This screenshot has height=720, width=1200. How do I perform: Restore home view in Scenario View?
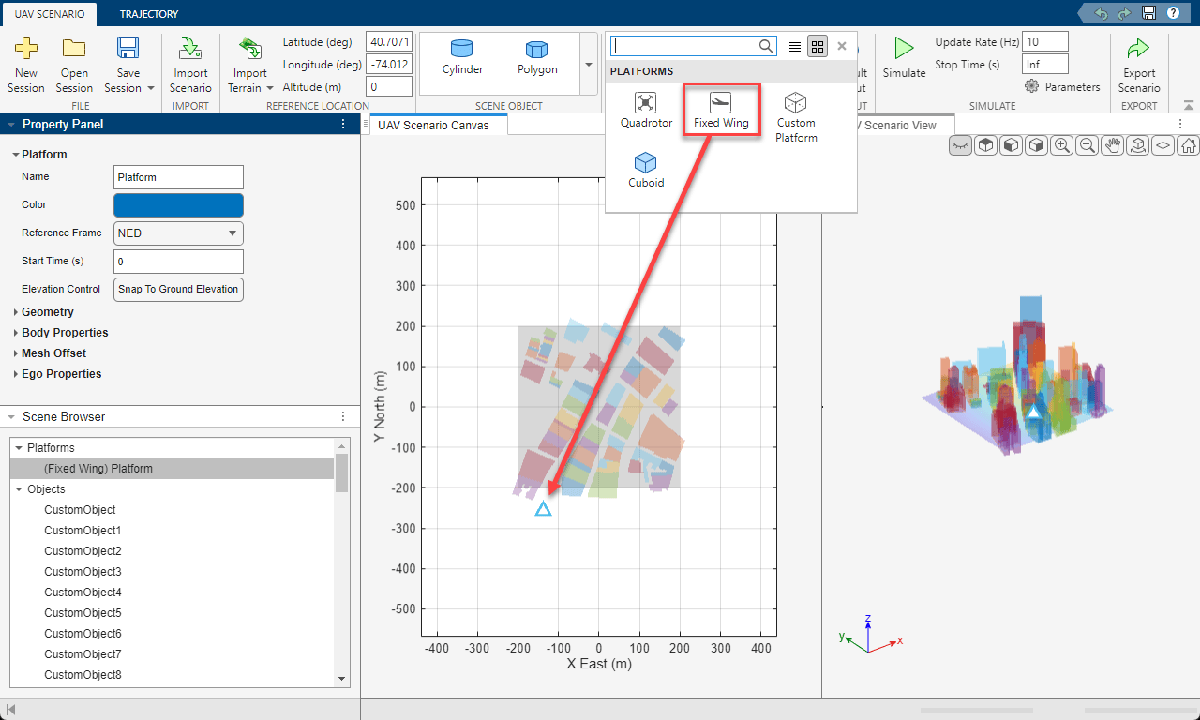pos(1188,146)
